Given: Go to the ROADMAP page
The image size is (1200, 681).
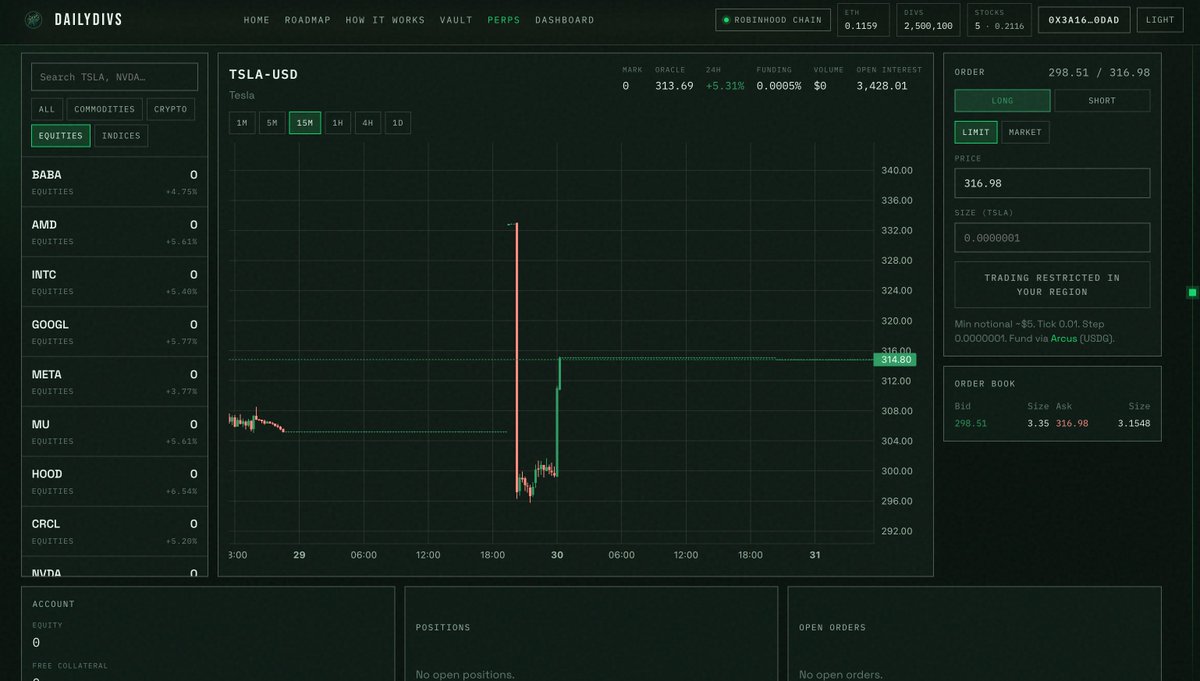Looking at the screenshot, I should [x=308, y=20].
